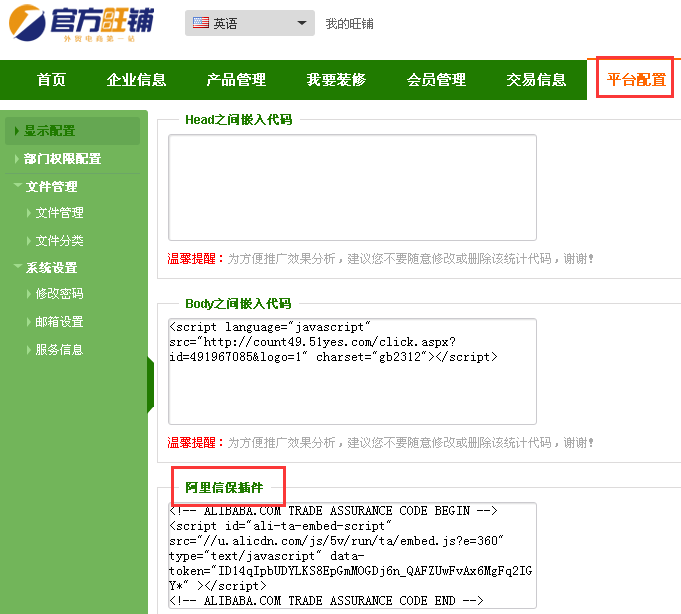Open 邮箱设置 in sidebar
Viewport: 681px width, 614px height.
pyautogui.click(x=60, y=322)
